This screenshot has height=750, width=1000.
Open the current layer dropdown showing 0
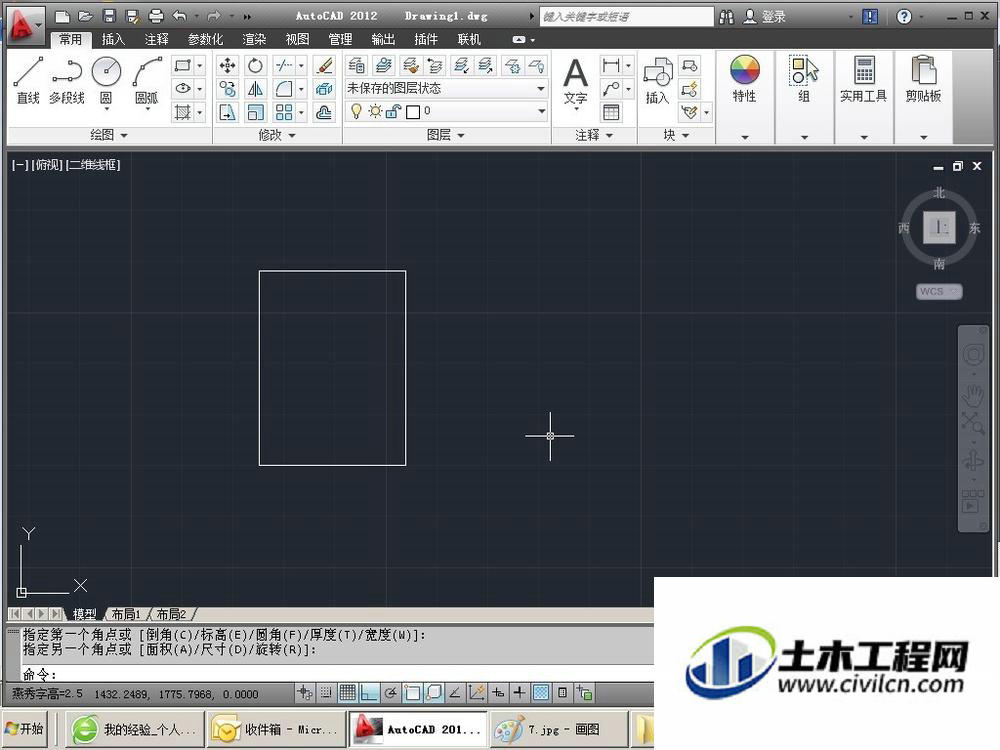click(446, 112)
